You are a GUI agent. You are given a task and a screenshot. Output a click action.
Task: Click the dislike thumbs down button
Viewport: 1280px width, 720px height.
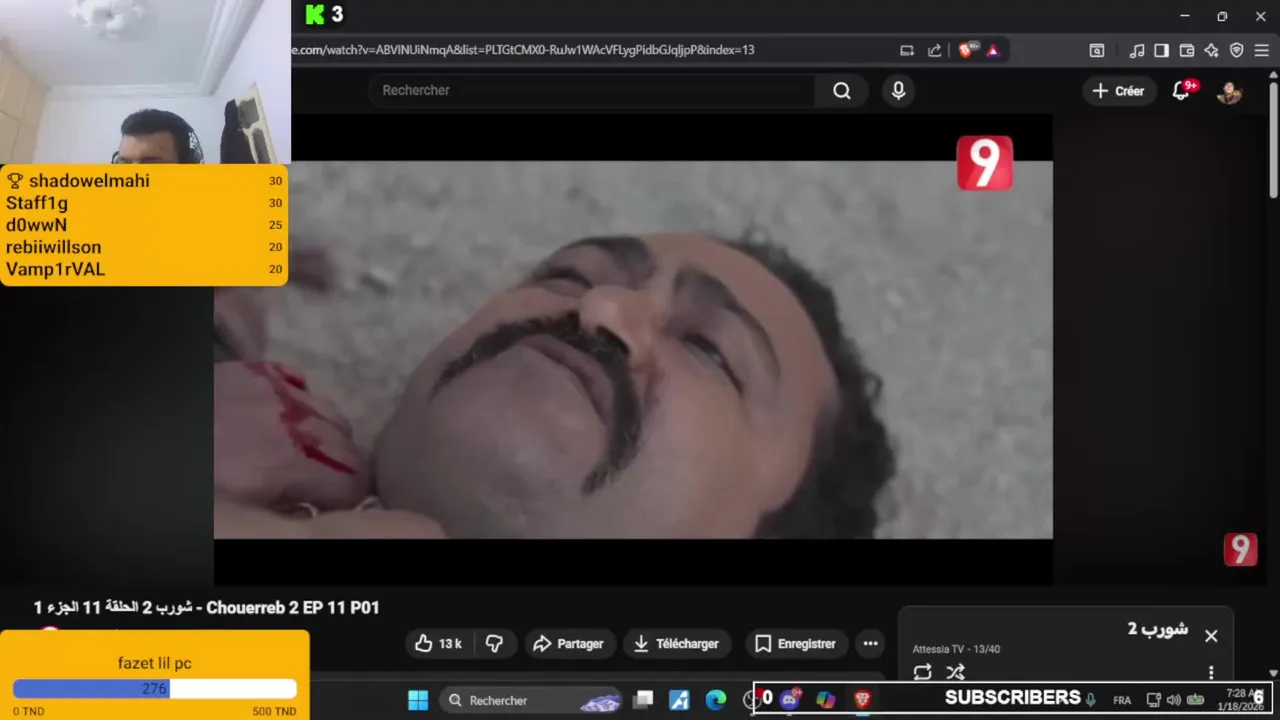coord(494,644)
